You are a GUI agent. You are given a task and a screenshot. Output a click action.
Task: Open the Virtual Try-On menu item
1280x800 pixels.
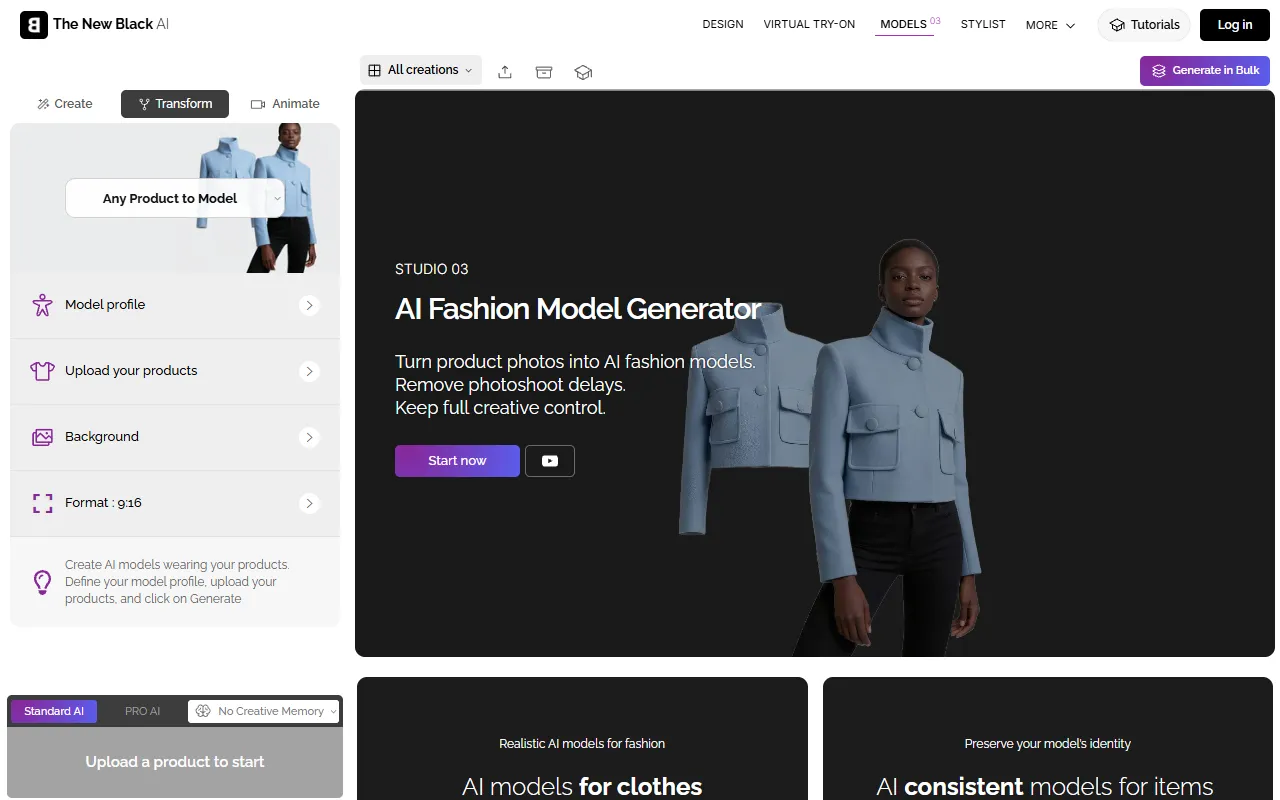[x=809, y=24]
